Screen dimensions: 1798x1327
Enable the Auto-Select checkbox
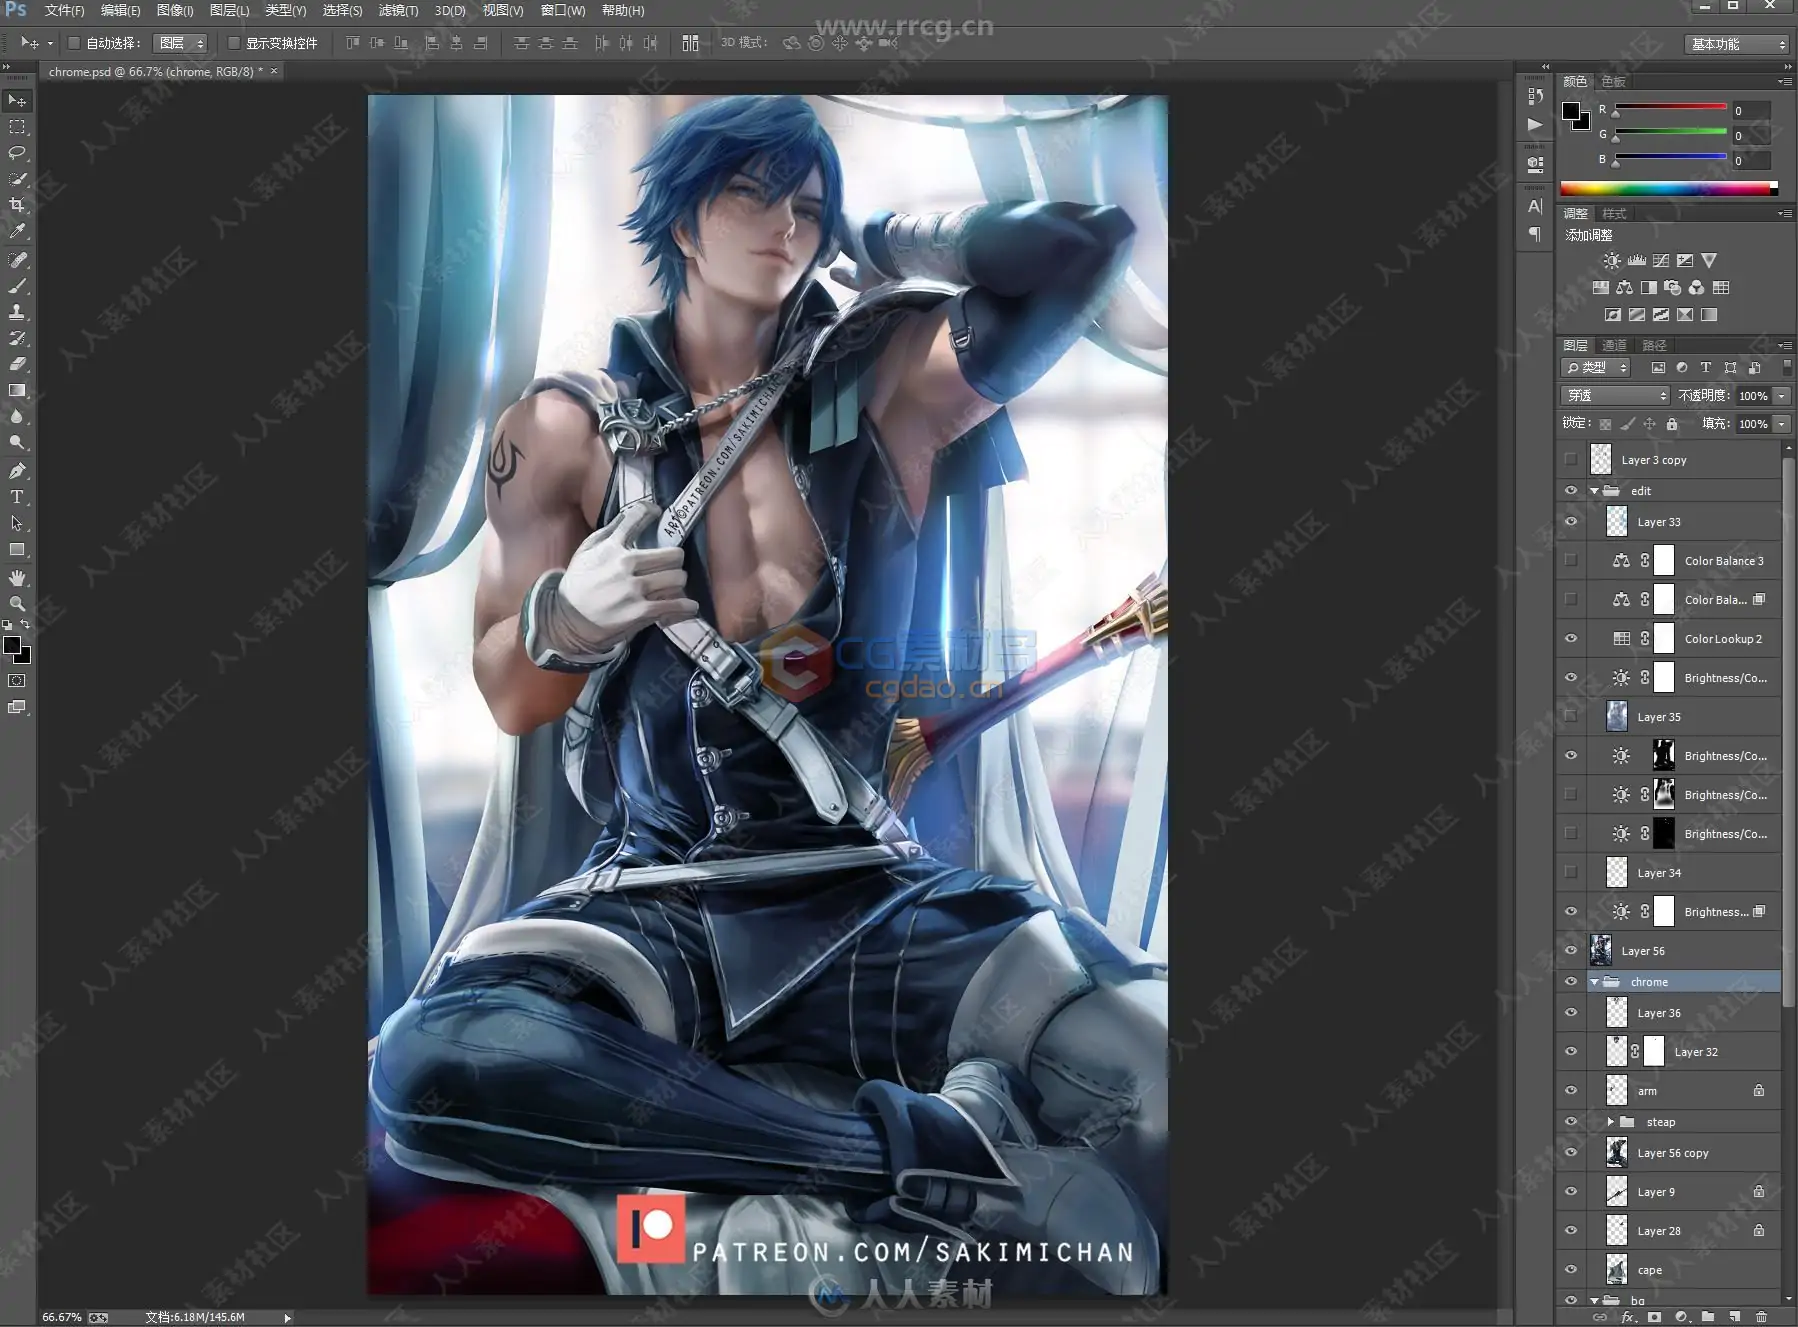(x=74, y=43)
